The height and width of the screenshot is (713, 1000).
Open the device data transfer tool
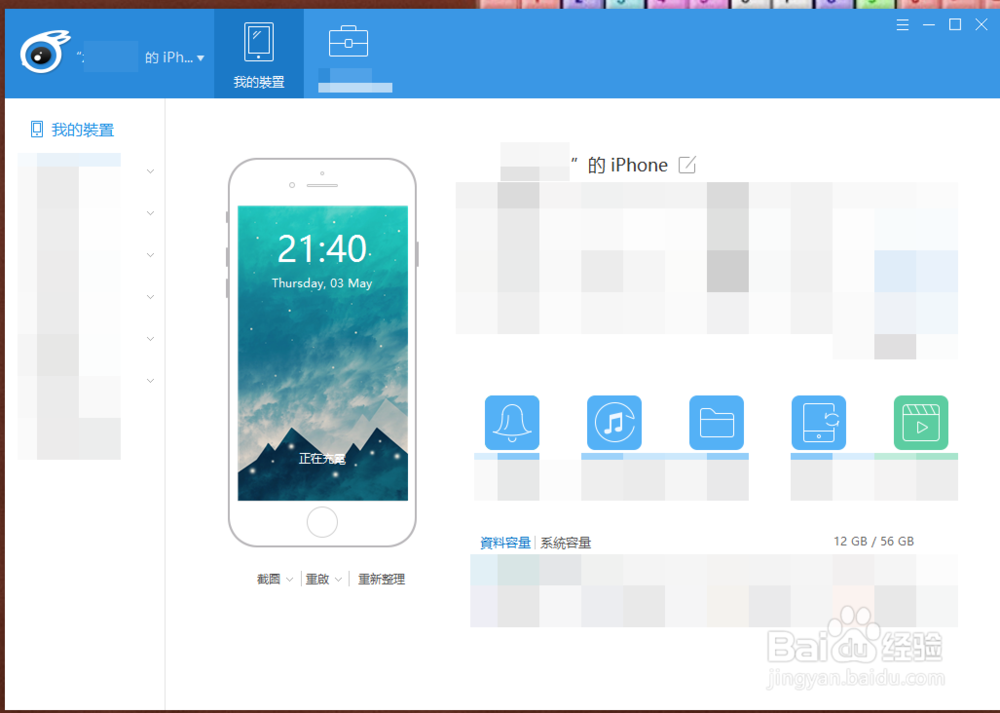(x=818, y=422)
